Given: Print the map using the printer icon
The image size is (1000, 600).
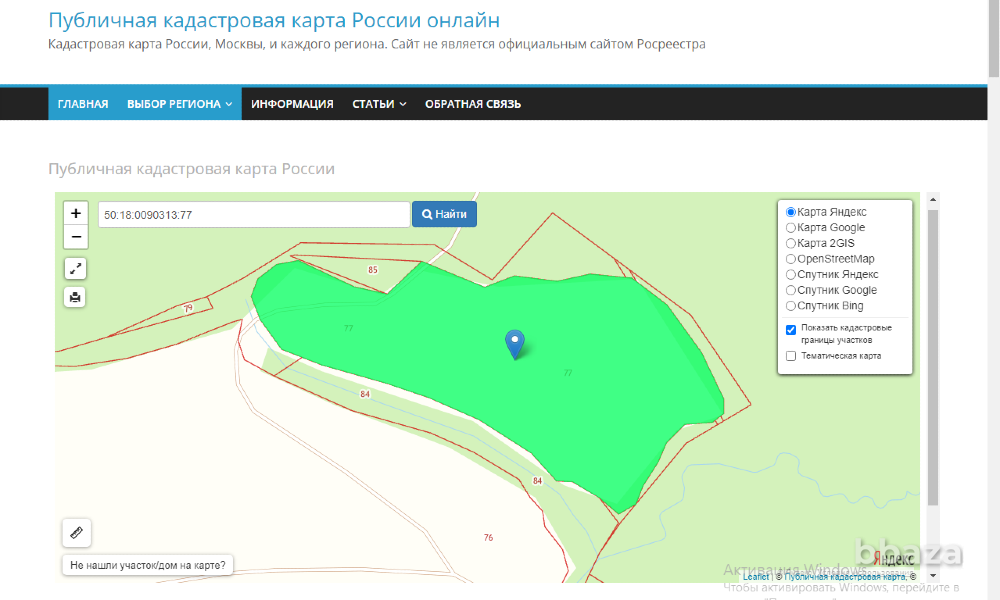Looking at the screenshot, I should [x=75, y=297].
